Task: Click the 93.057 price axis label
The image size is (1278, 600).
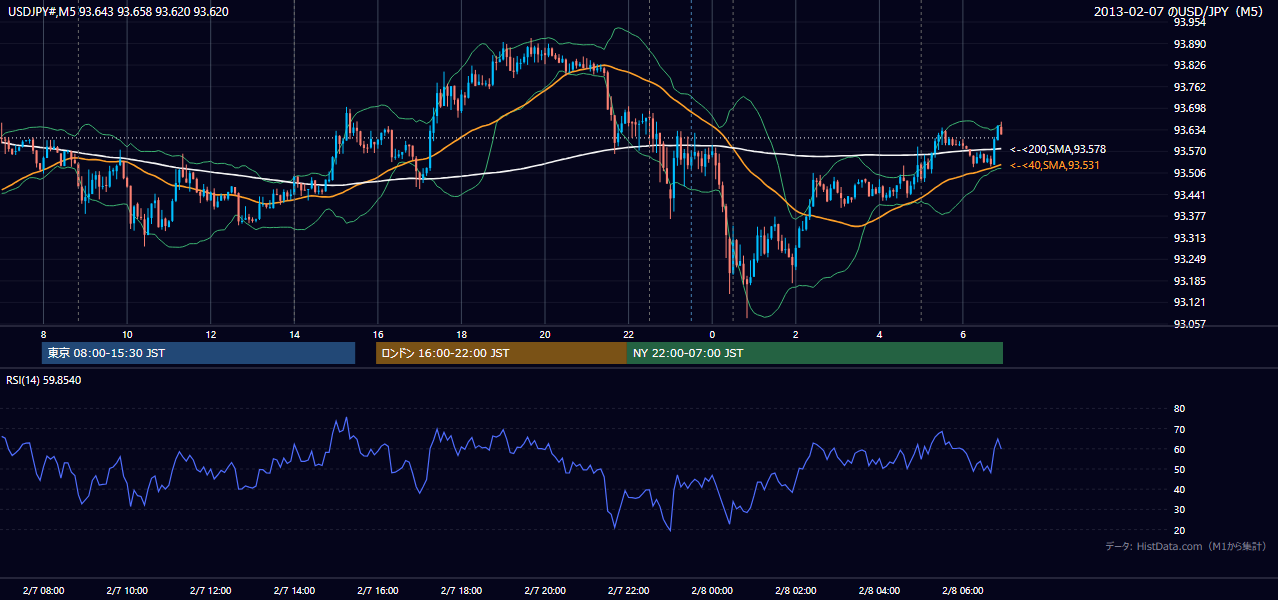Action: (1190, 324)
